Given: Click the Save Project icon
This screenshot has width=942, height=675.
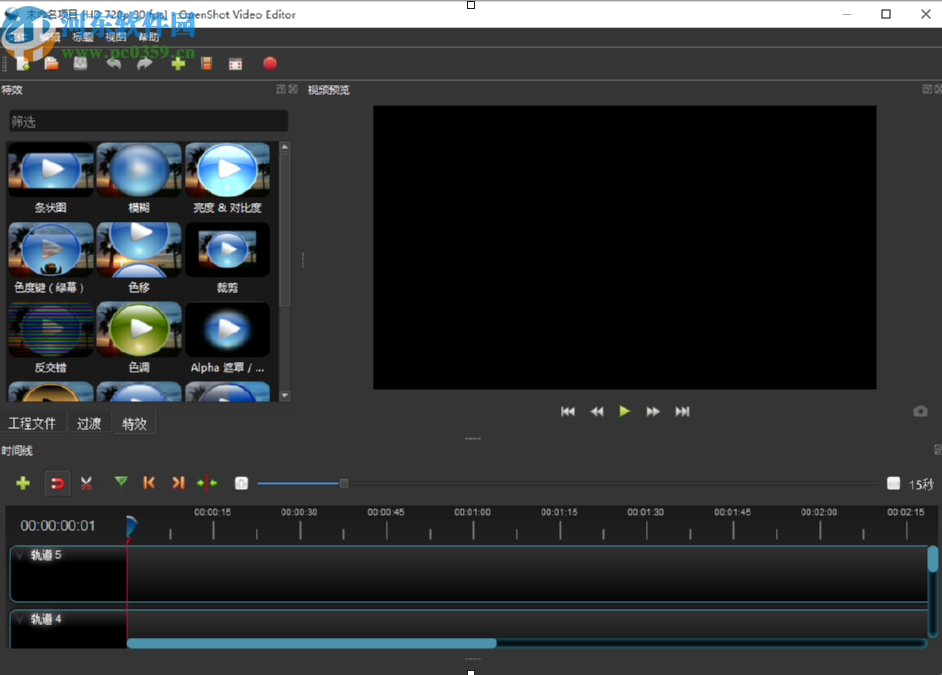Looking at the screenshot, I should point(80,64).
